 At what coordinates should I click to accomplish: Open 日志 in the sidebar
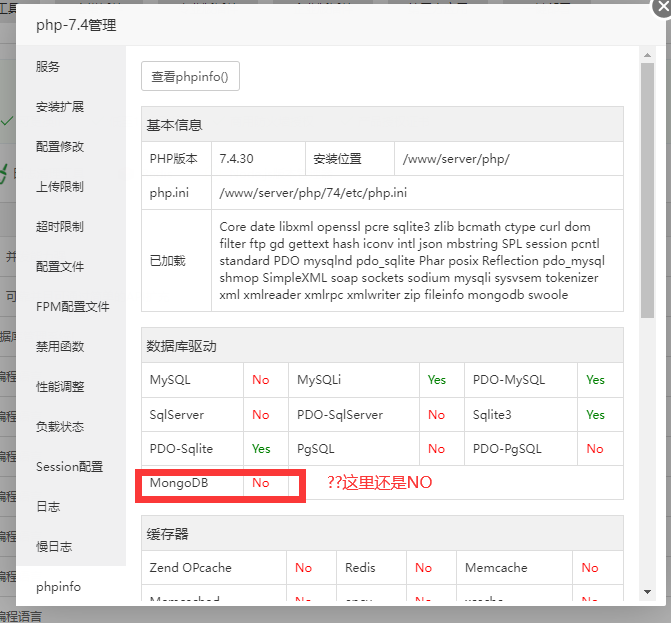pos(48,507)
